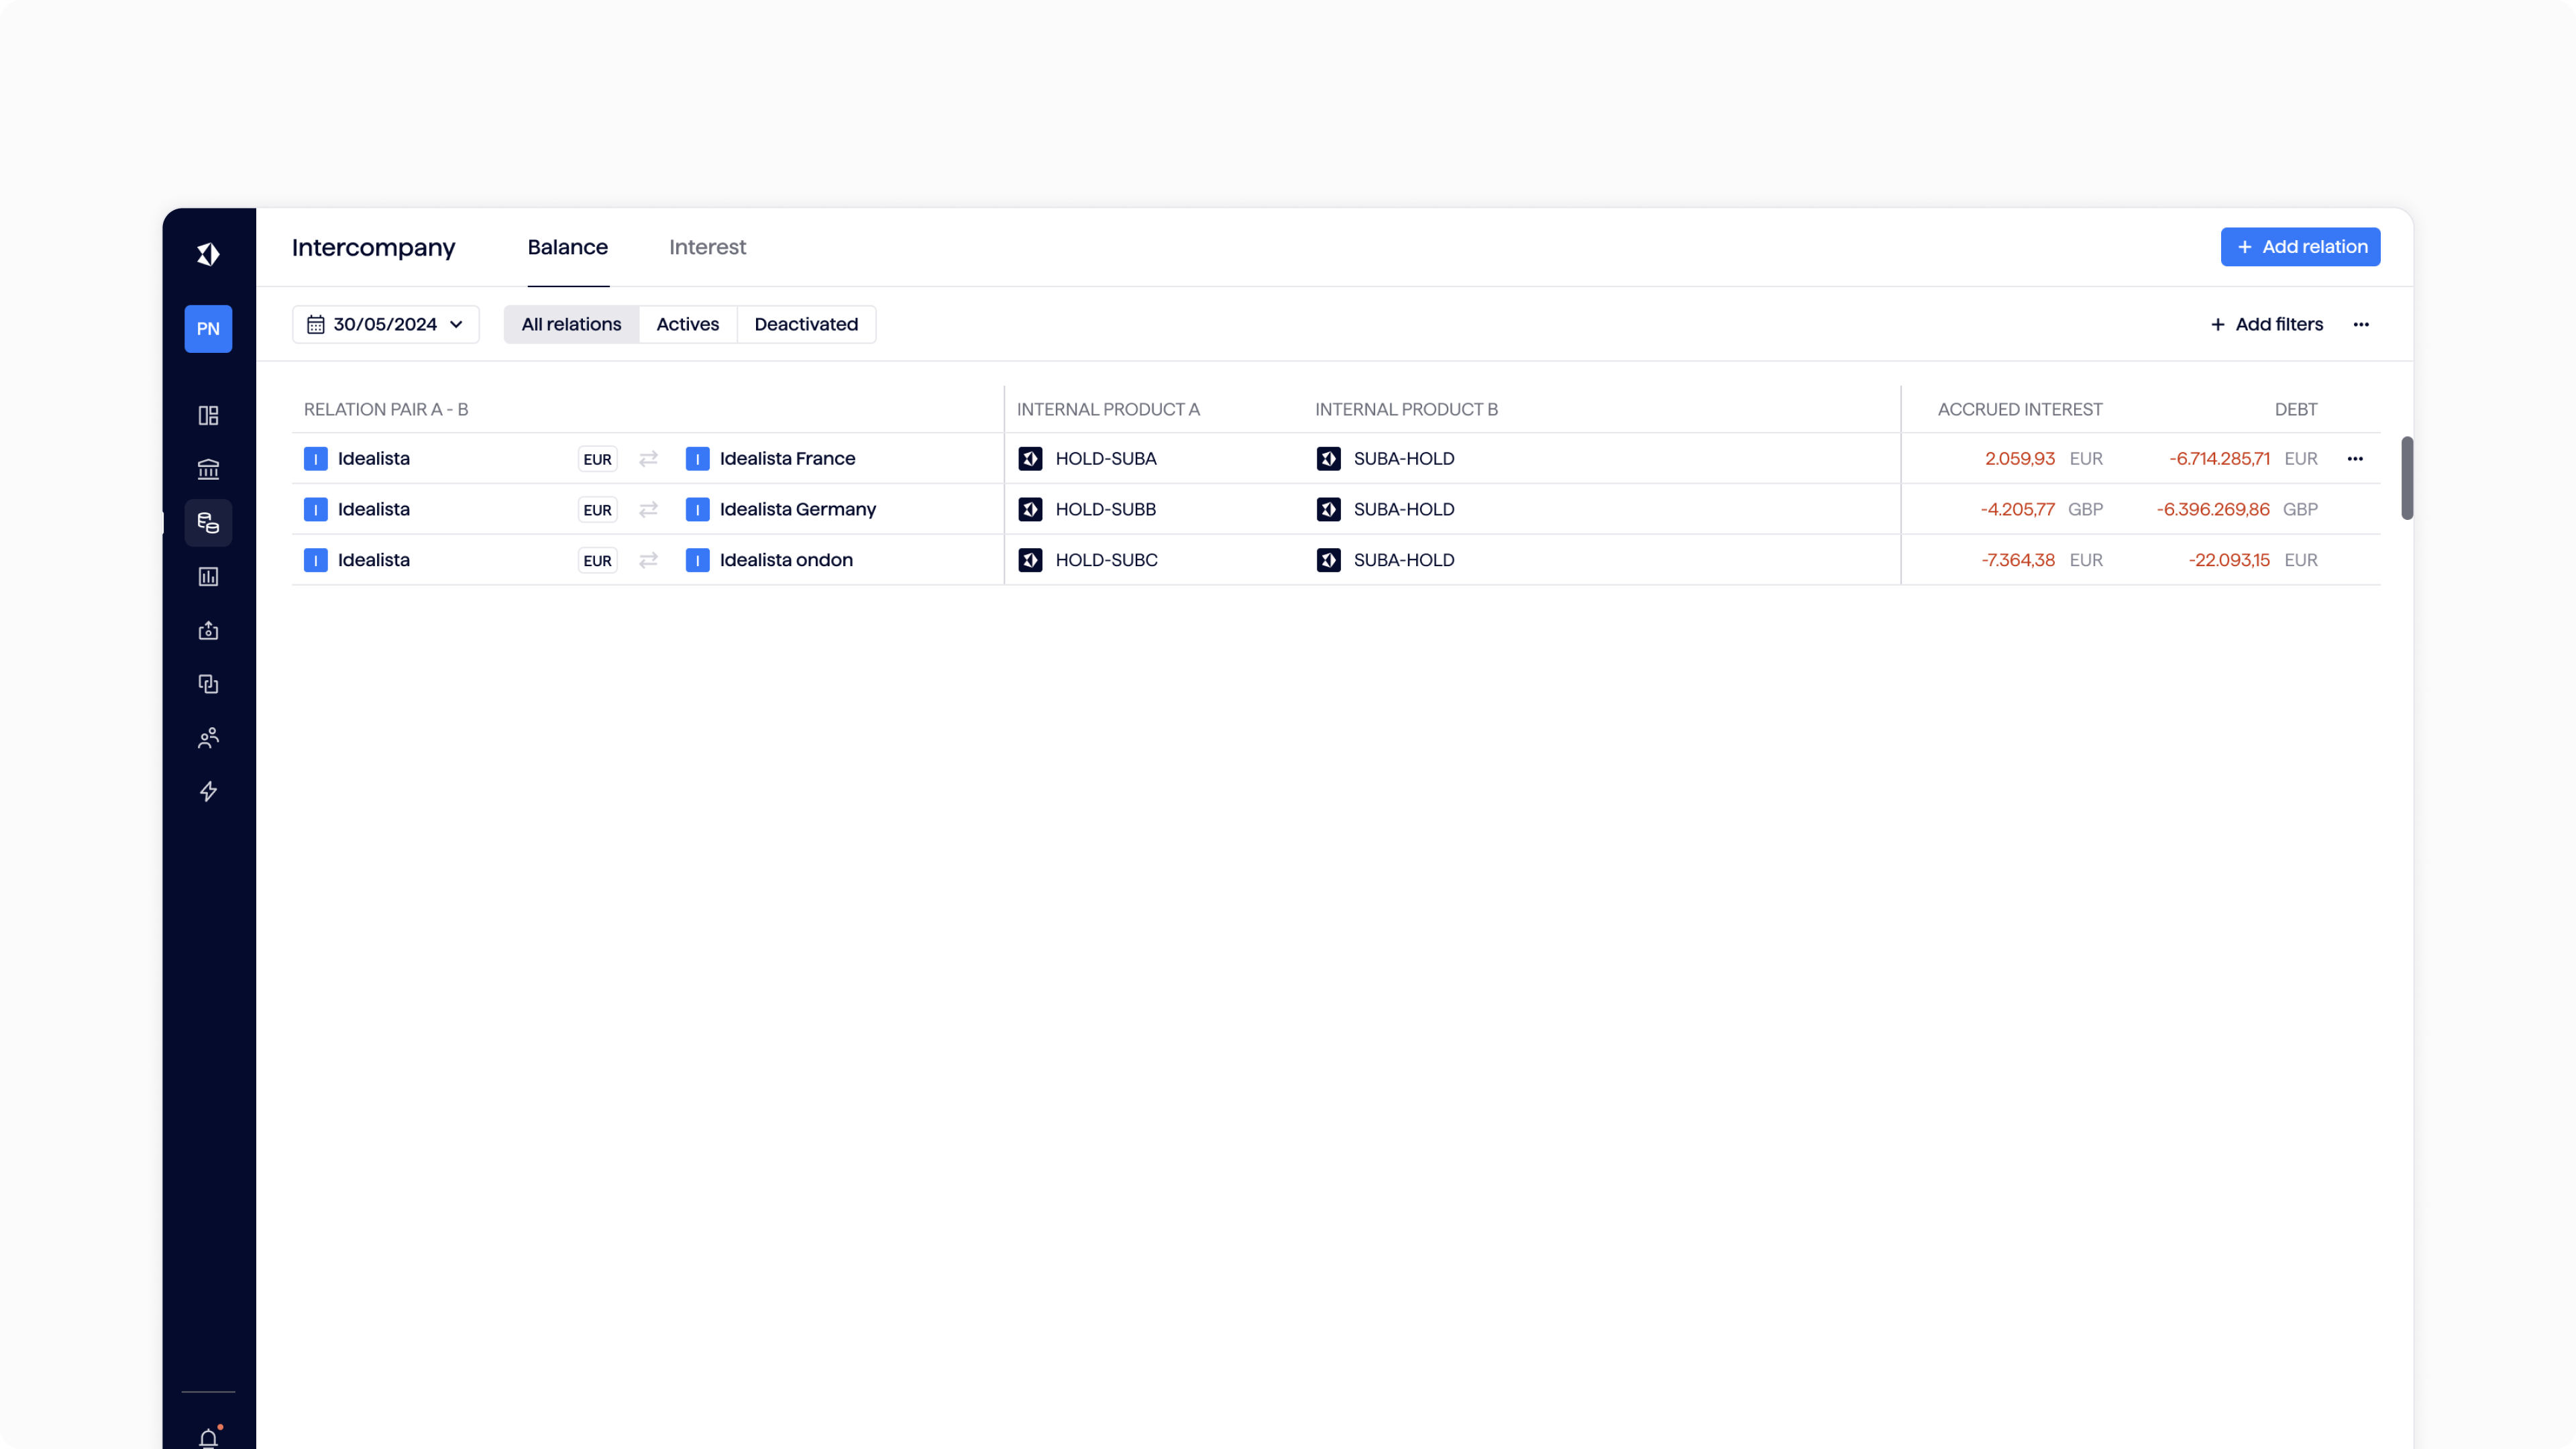Click the people team icon in sidebar
The width and height of the screenshot is (2576, 1449).
pyautogui.click(x=208, y=738)
